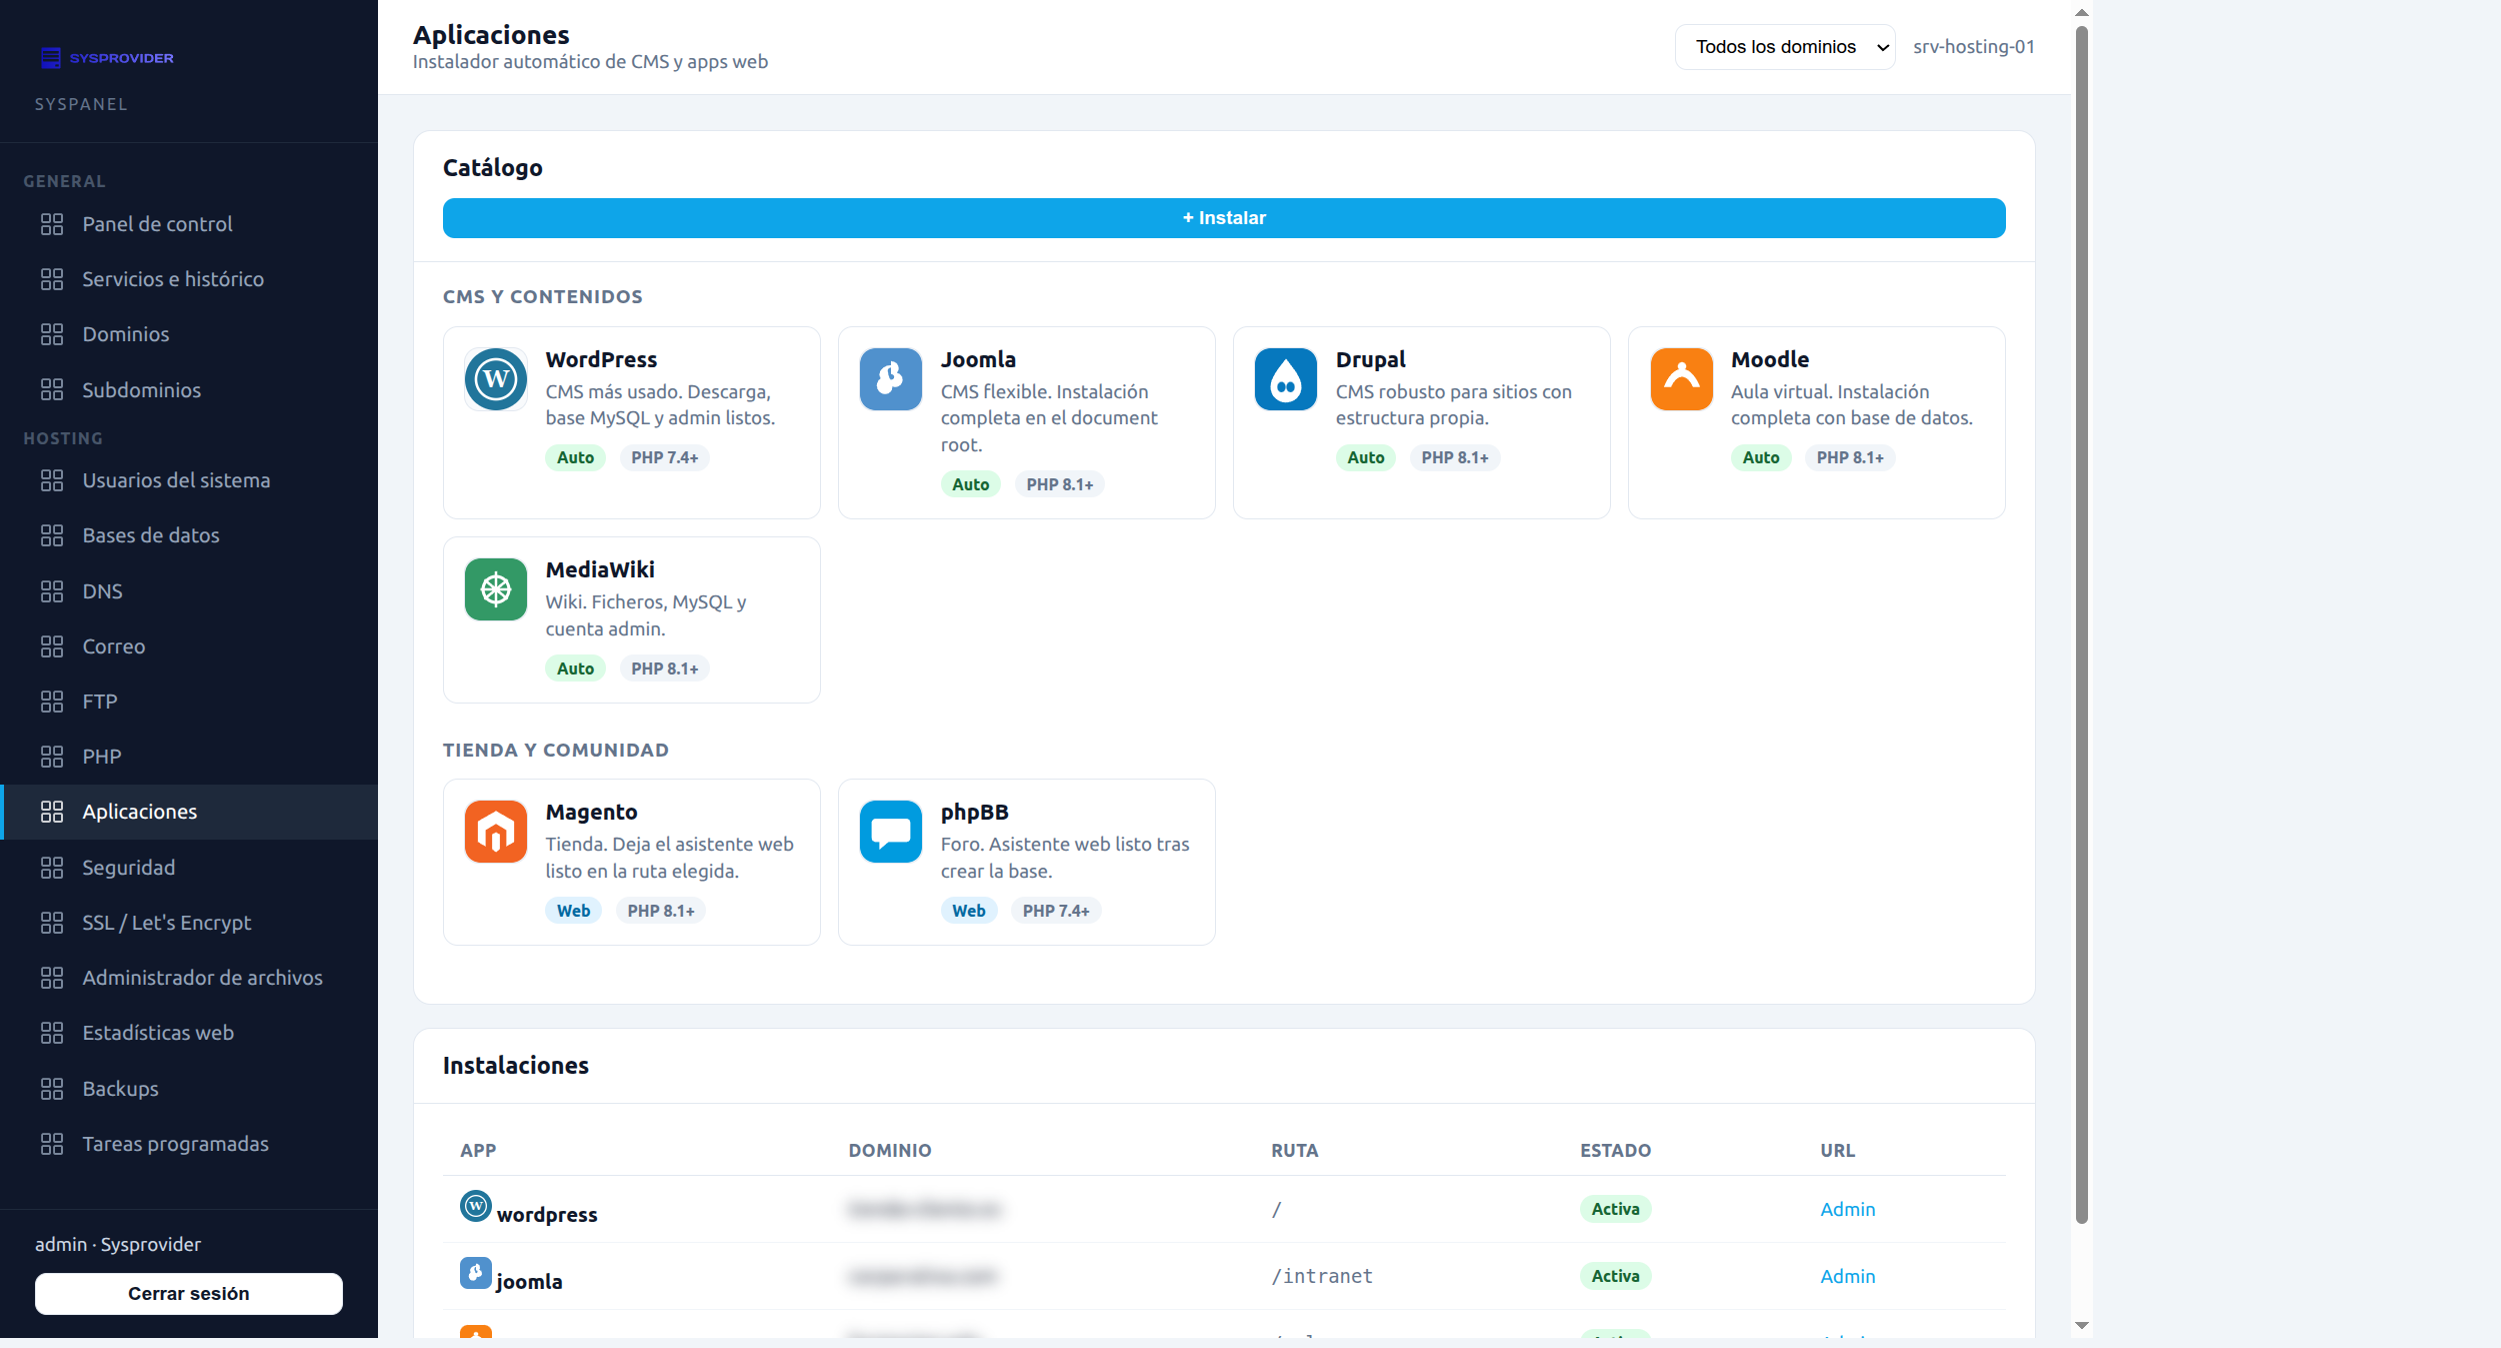Click the joomla row icon in Instalaciones
This screenshot has height=1348, width=2501.
pos(476,1273)
